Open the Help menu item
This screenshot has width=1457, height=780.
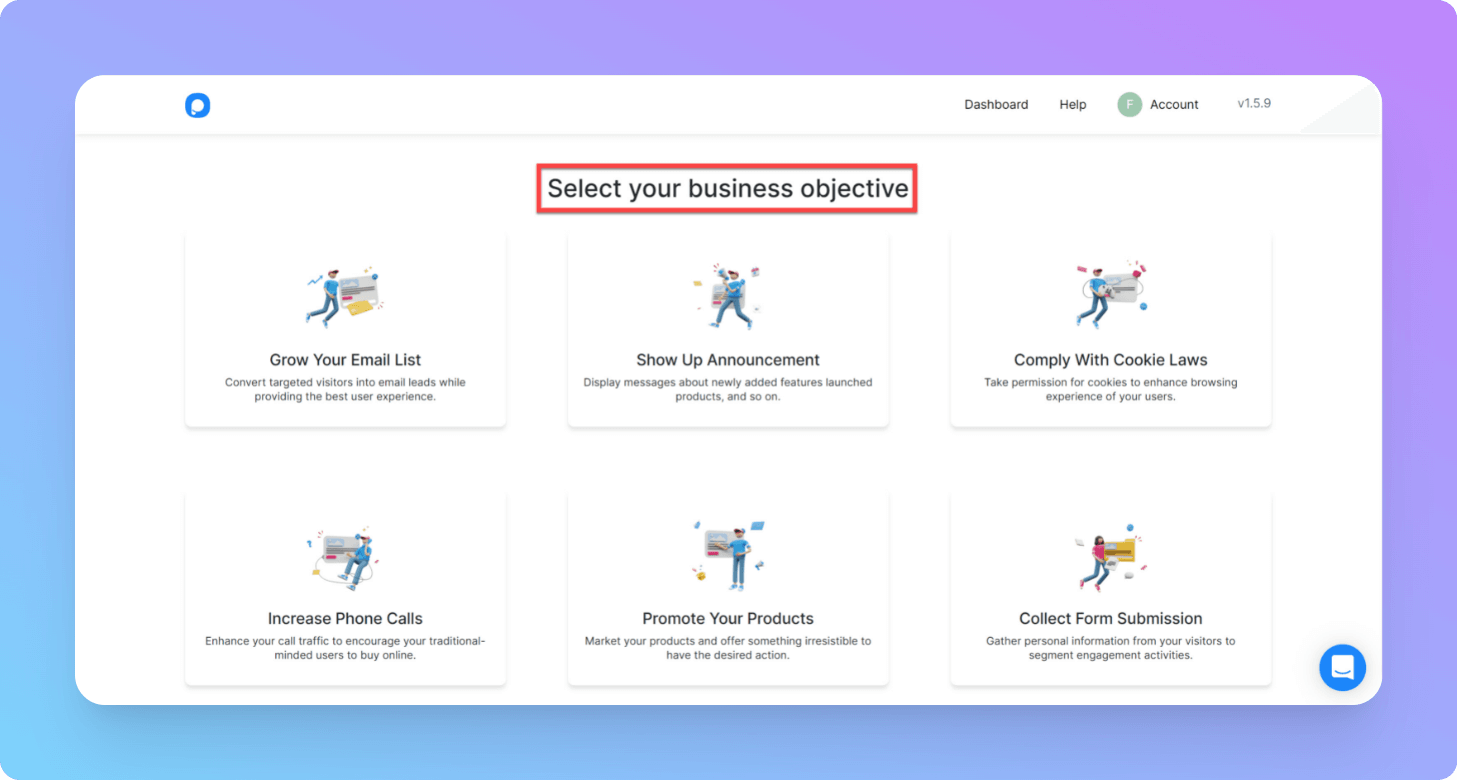coord(1073,104)
